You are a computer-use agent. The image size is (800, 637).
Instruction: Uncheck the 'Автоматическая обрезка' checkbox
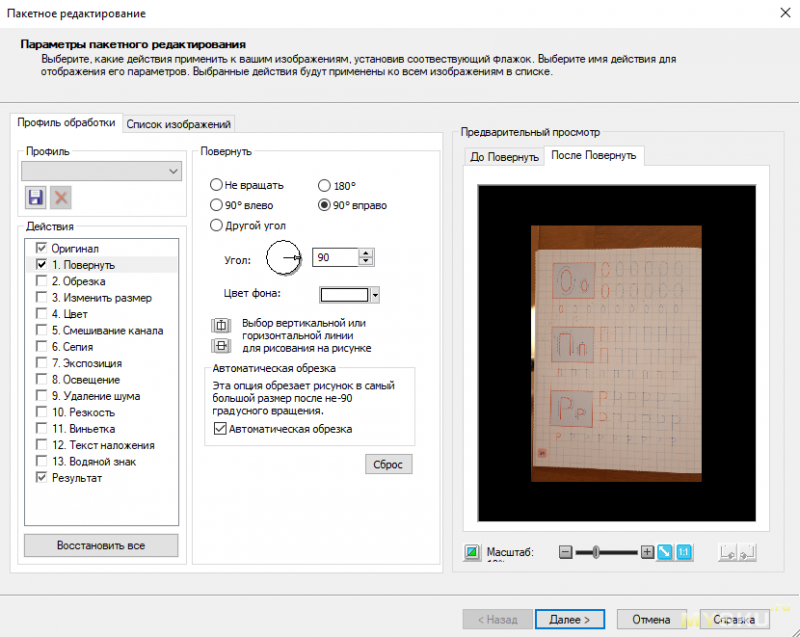point(221,429)
